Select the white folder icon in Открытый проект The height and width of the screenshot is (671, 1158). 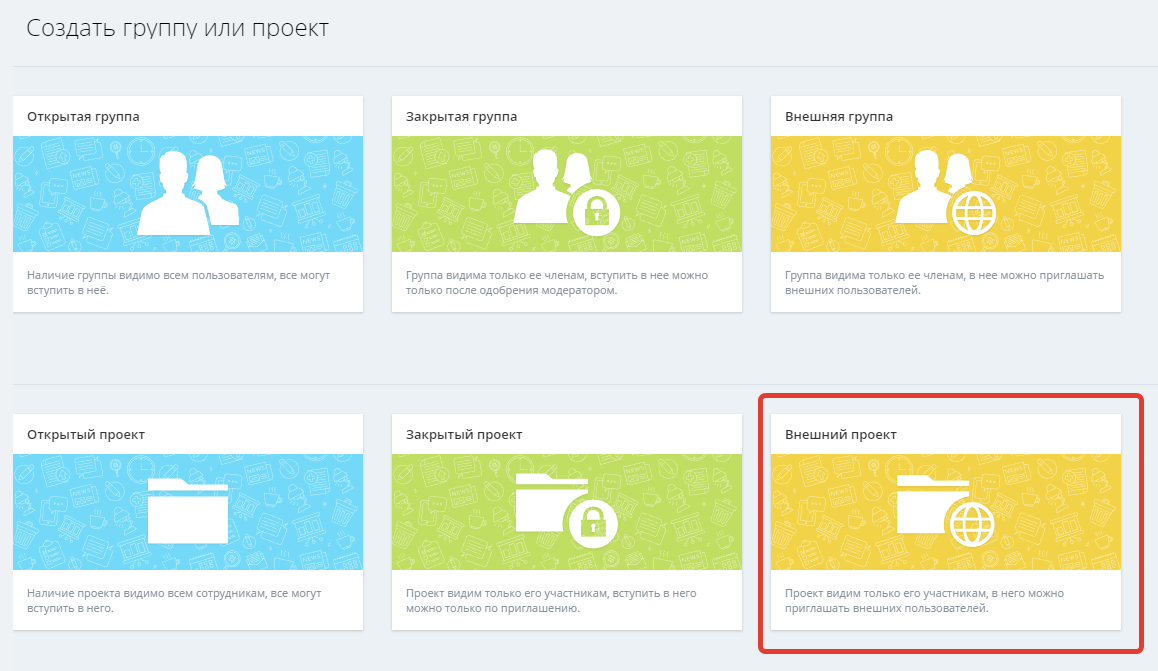click(187, 510)
